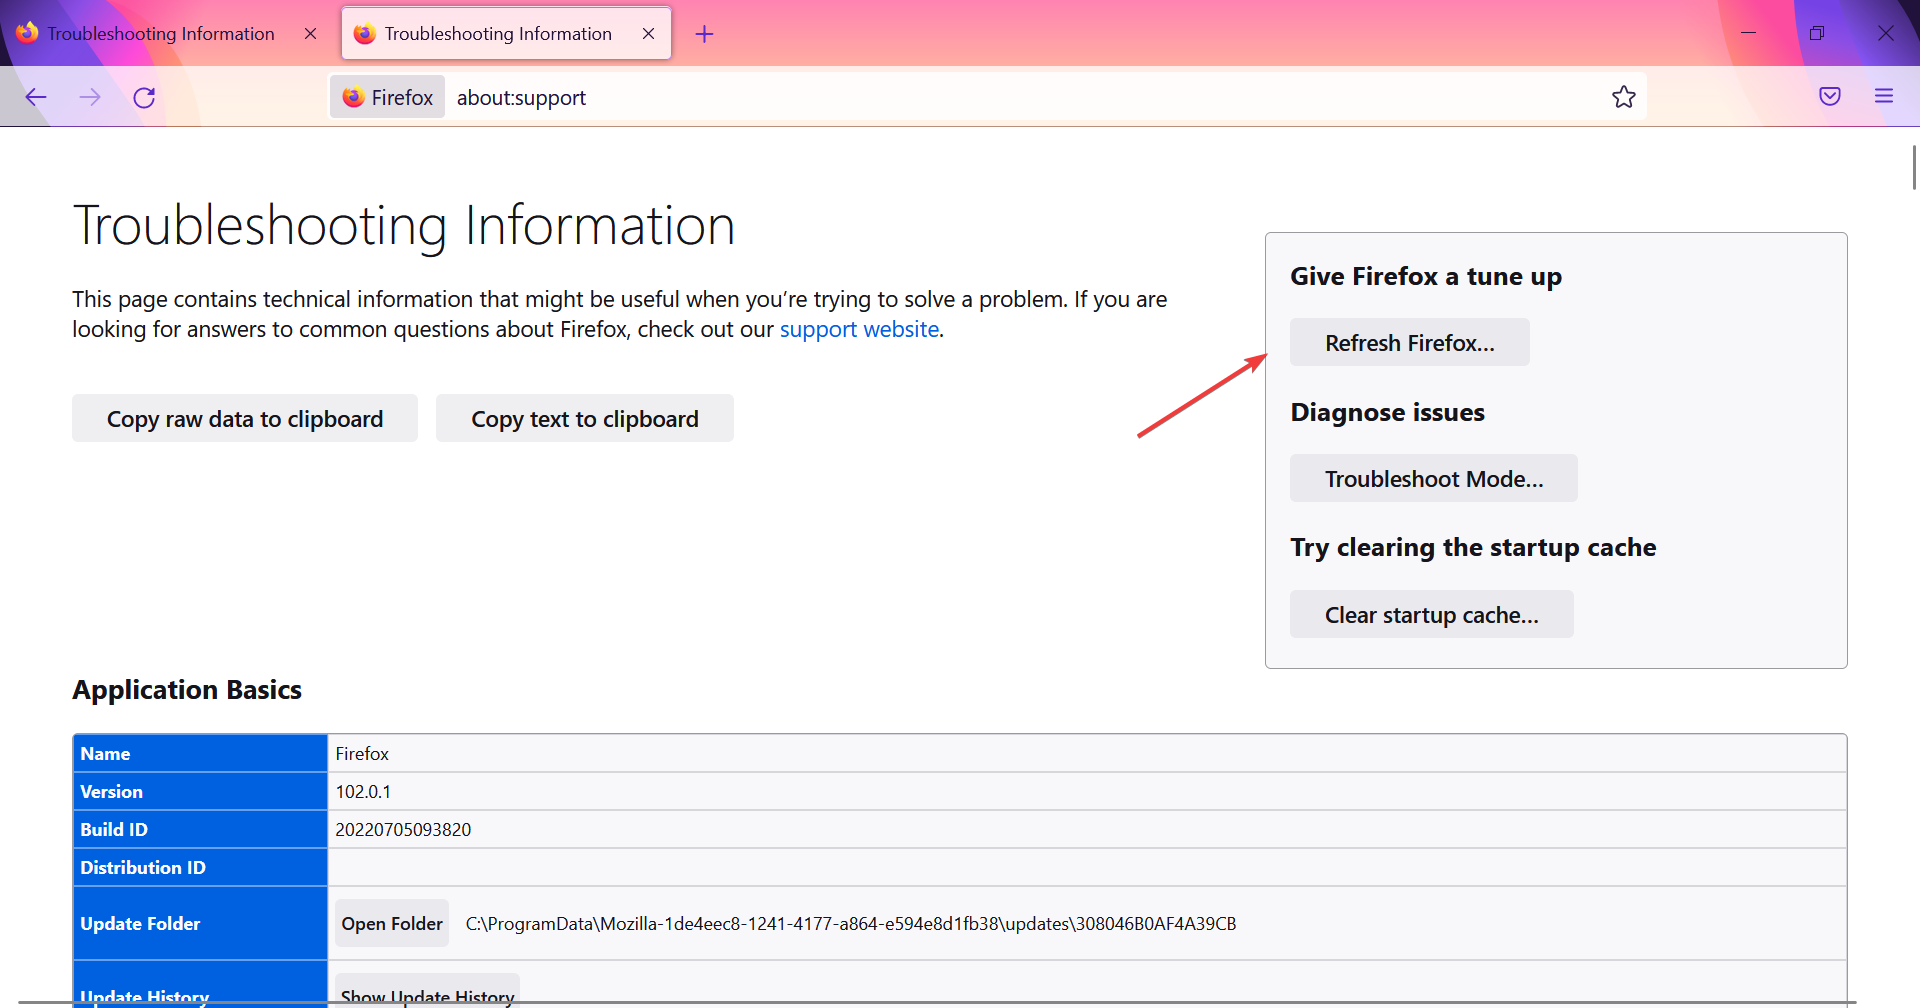Viewport: 1920px width, 1008px height.
Task: Click the Build ID row header
Action: click(200, 829)
